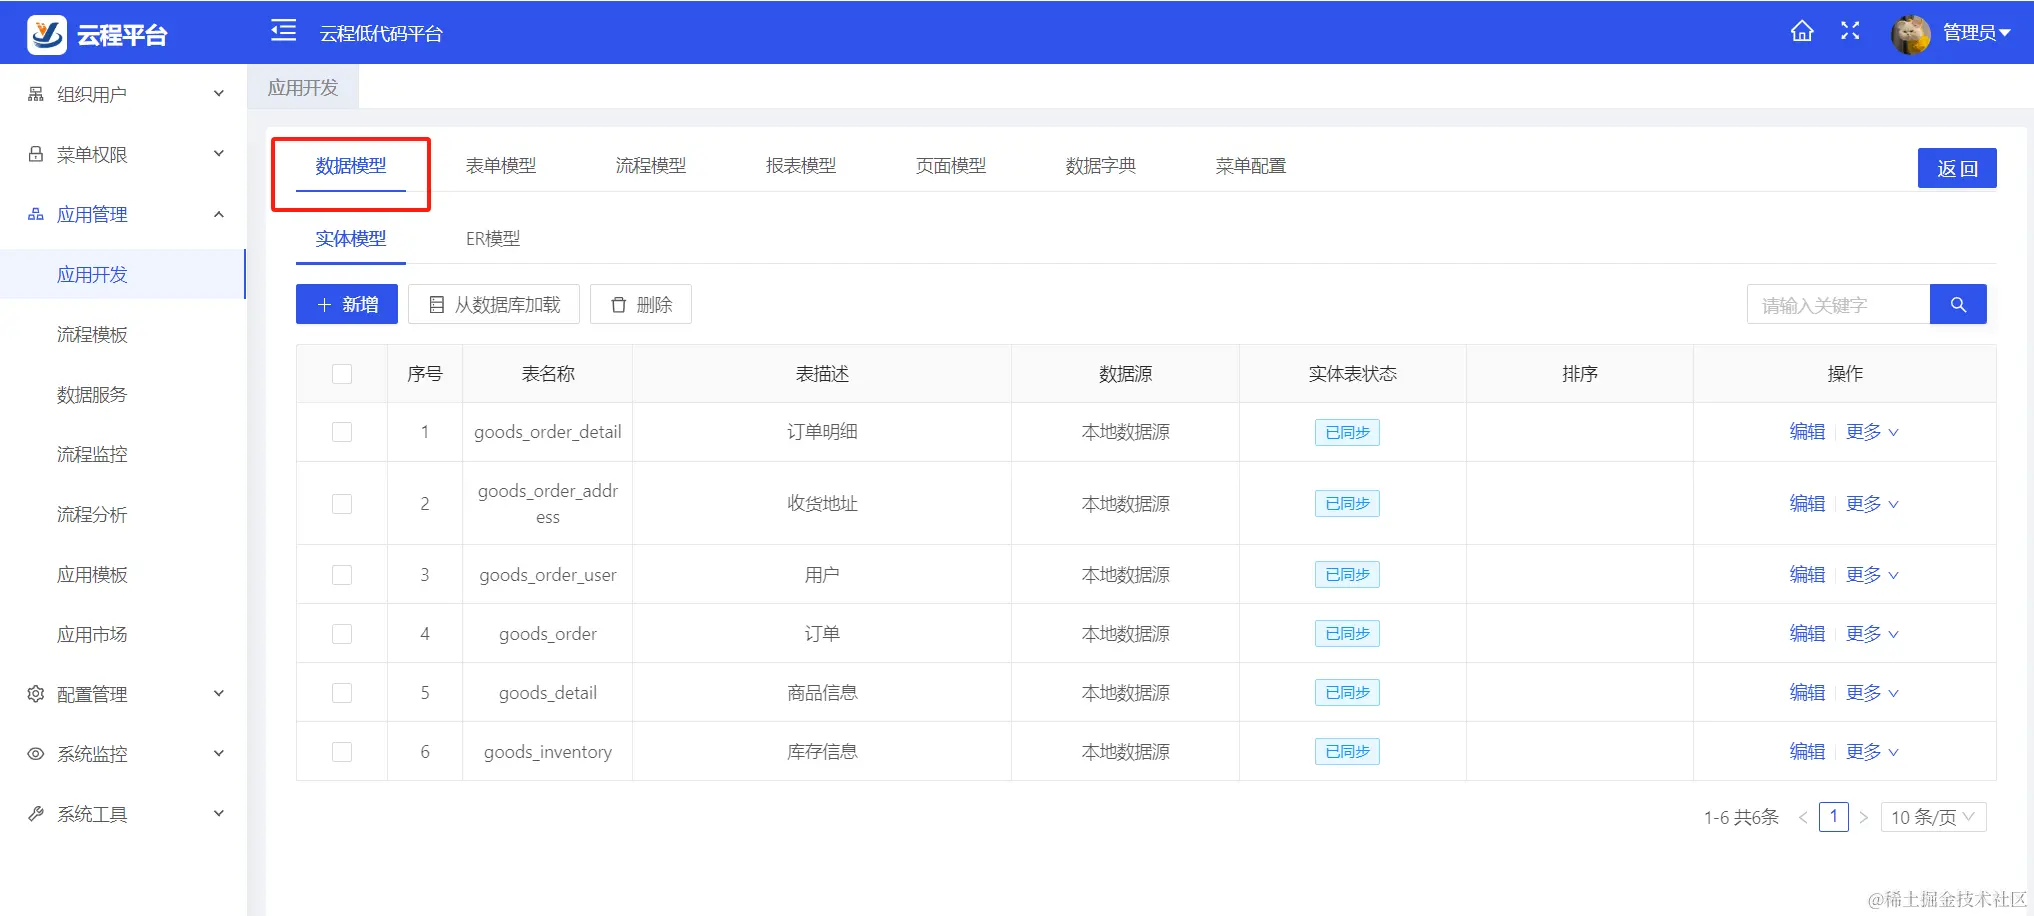Open 流程分析 in the sidebar
Image resolution: width=2034 pixels, height=916 pixels.
pyautogui.click(x=92, y=515)
